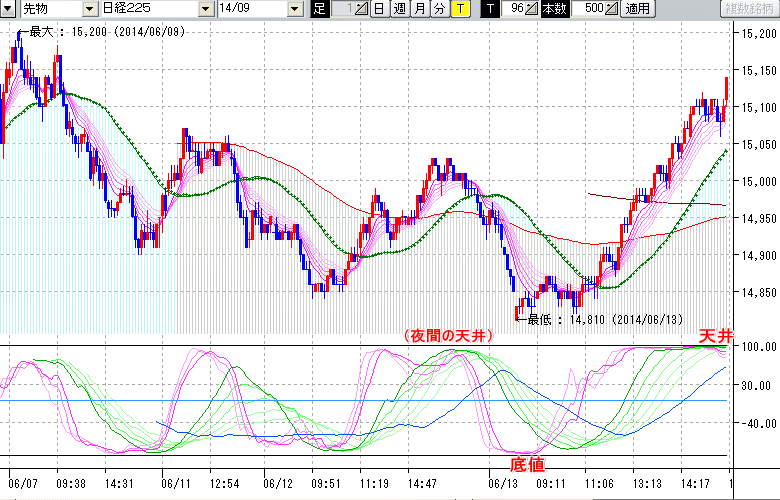Click the 複数銘柄 multiple symbols button
Image resolution: width=780 pixels, height=500 pixels.
point(747,9)
